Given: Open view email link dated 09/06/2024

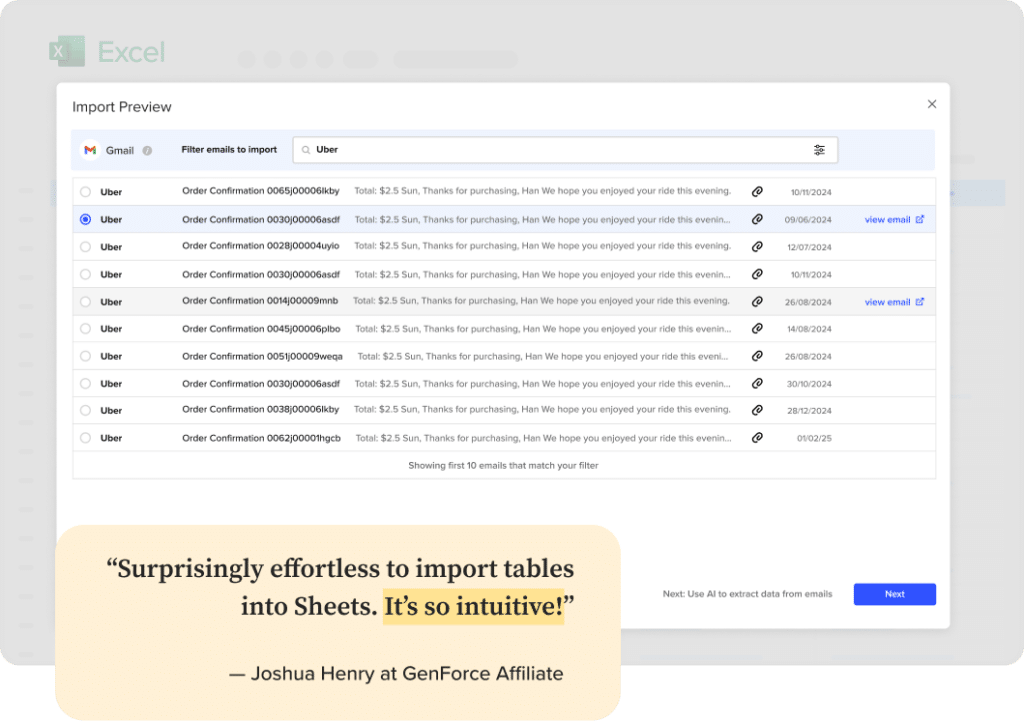Looking at the screenshot, I should pos(893,220).
